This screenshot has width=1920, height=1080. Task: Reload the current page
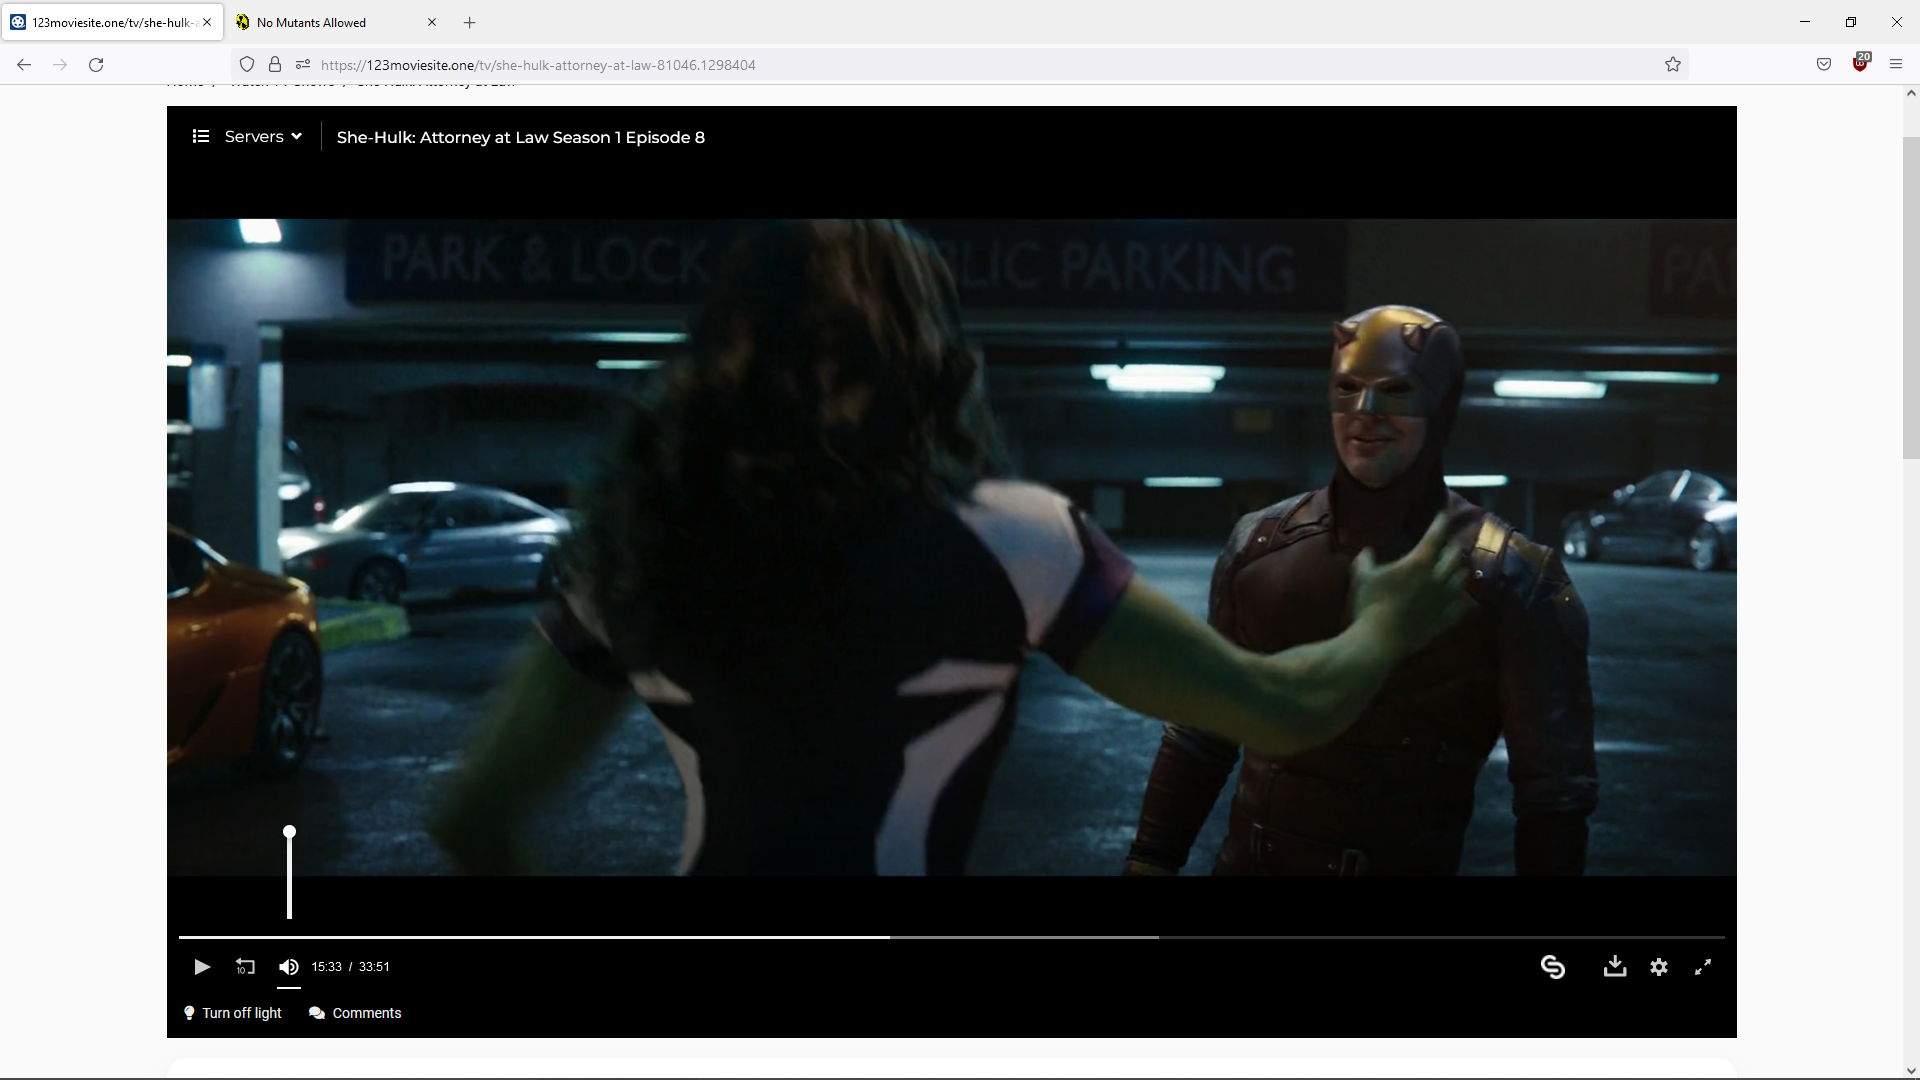click(96, 65)
